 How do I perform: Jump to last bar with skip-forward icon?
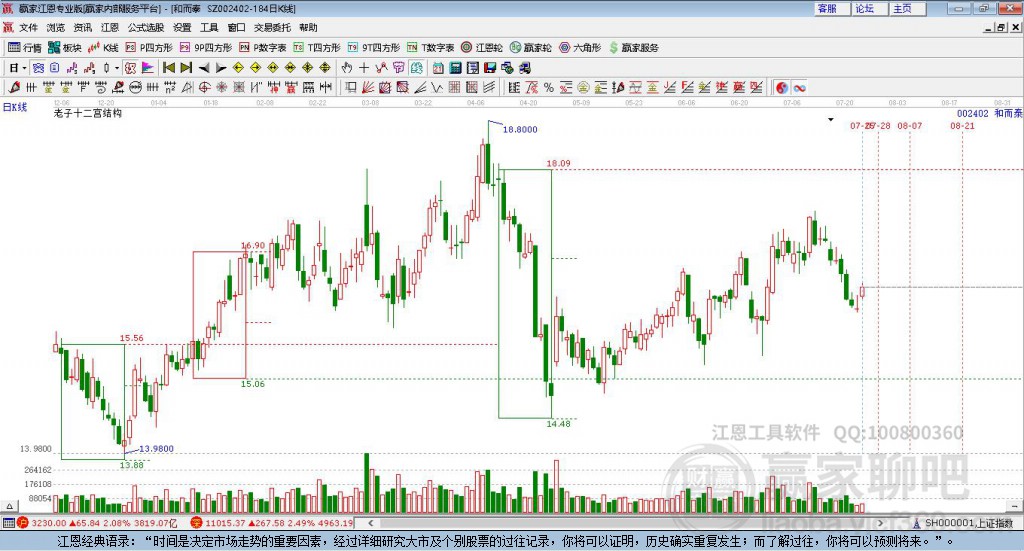(186, 67)
